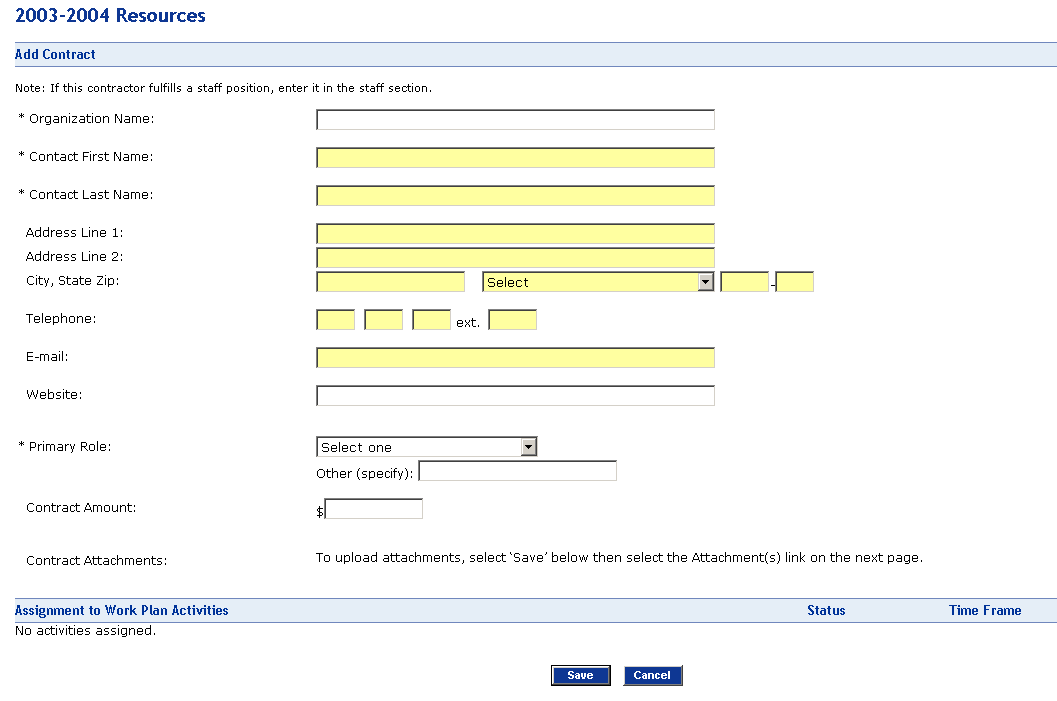
Task: Click the Organization Name text field
Action: point(515,120)
